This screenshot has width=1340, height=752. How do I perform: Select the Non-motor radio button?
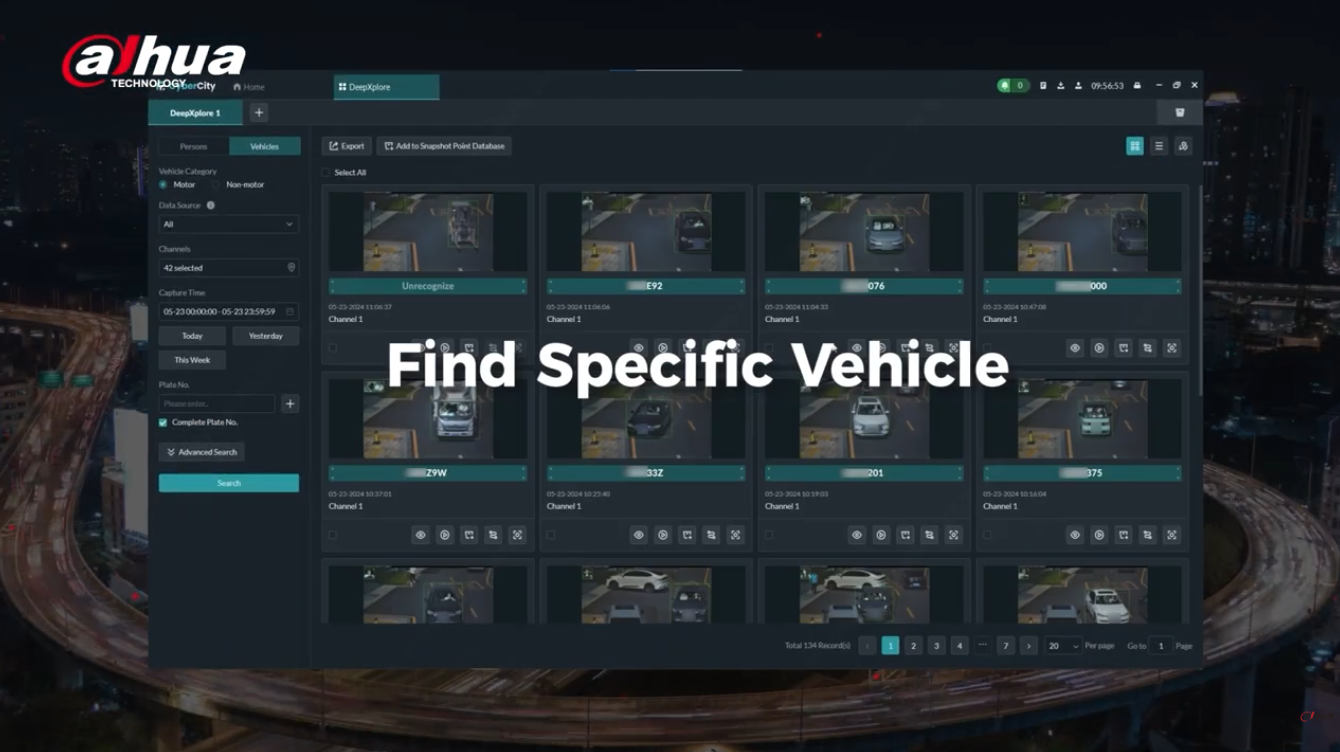click(x=216, y=185)
